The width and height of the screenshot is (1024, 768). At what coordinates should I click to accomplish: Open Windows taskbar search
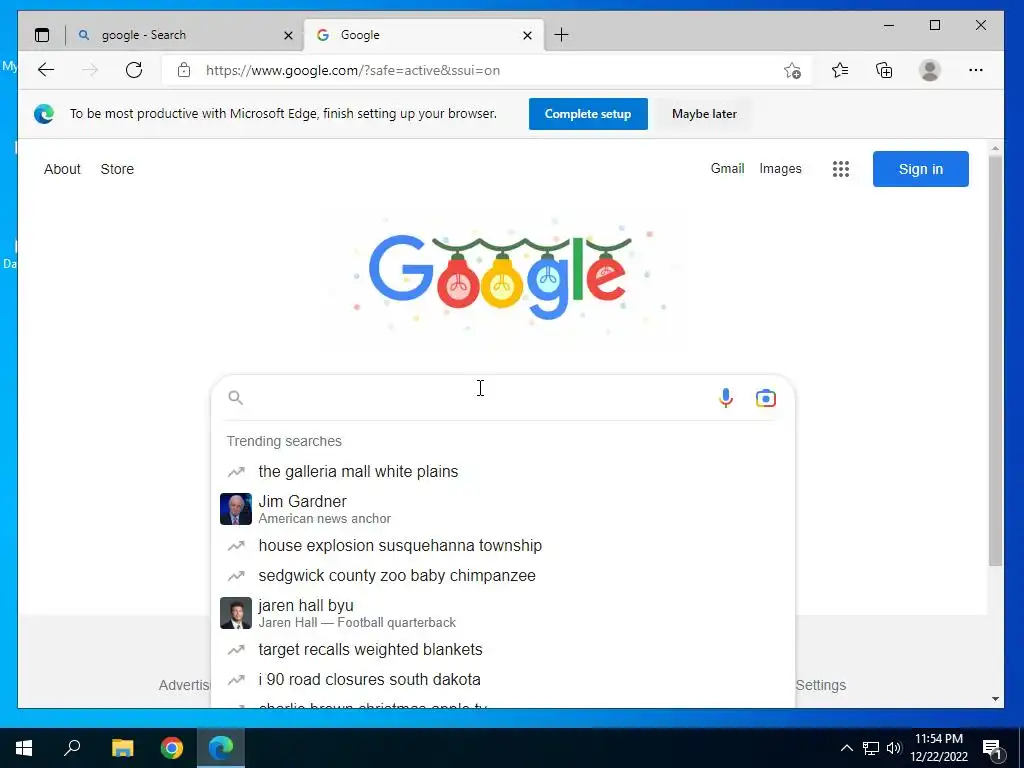72,748
